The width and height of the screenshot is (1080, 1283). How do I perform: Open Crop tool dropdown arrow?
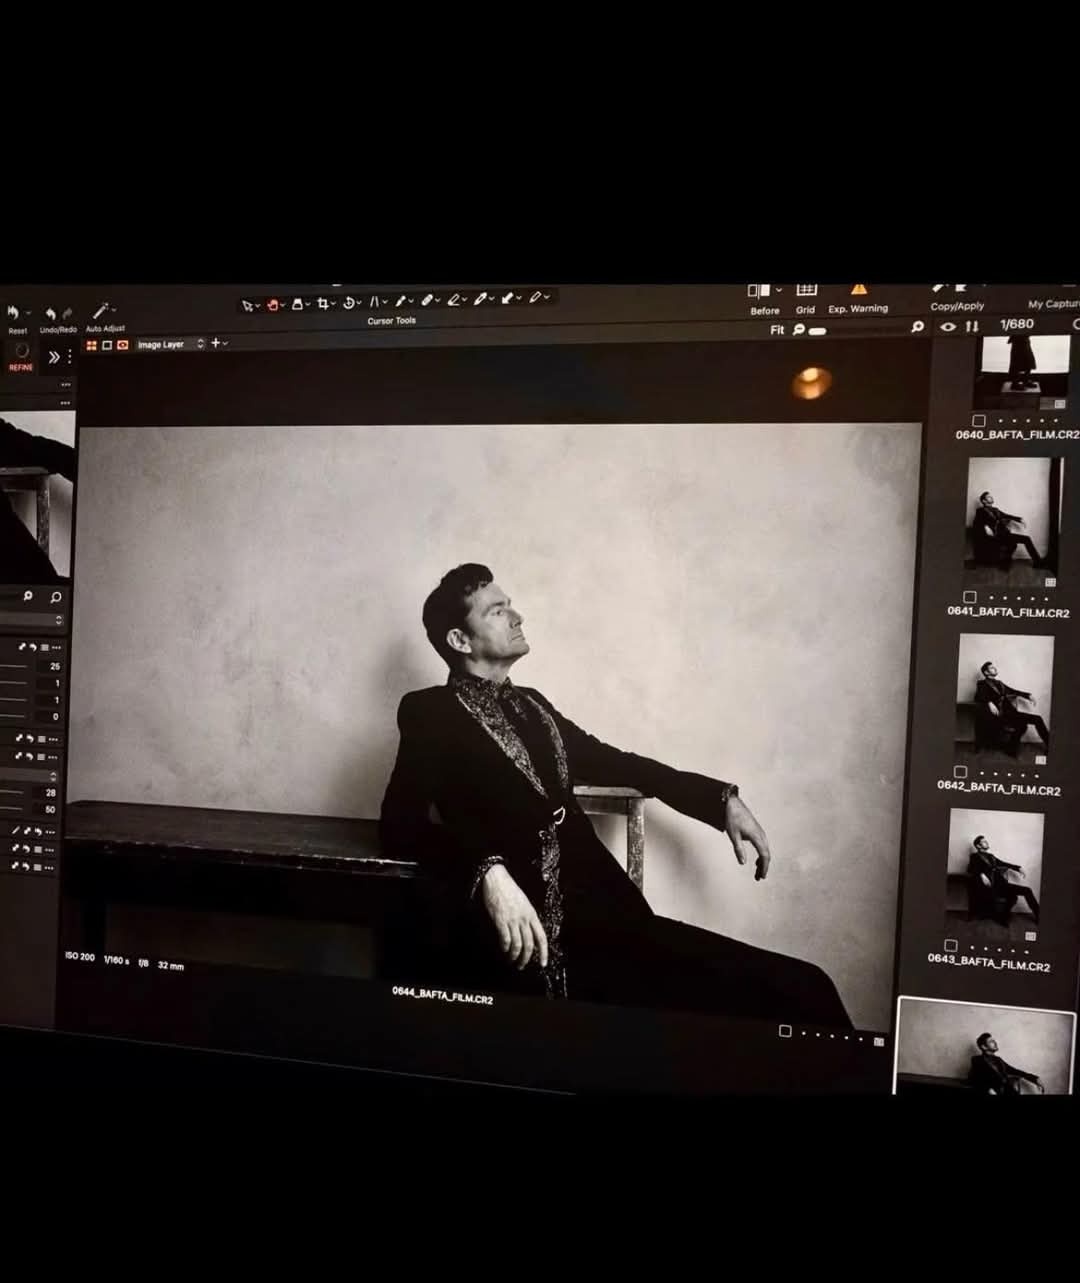point(333,303)
